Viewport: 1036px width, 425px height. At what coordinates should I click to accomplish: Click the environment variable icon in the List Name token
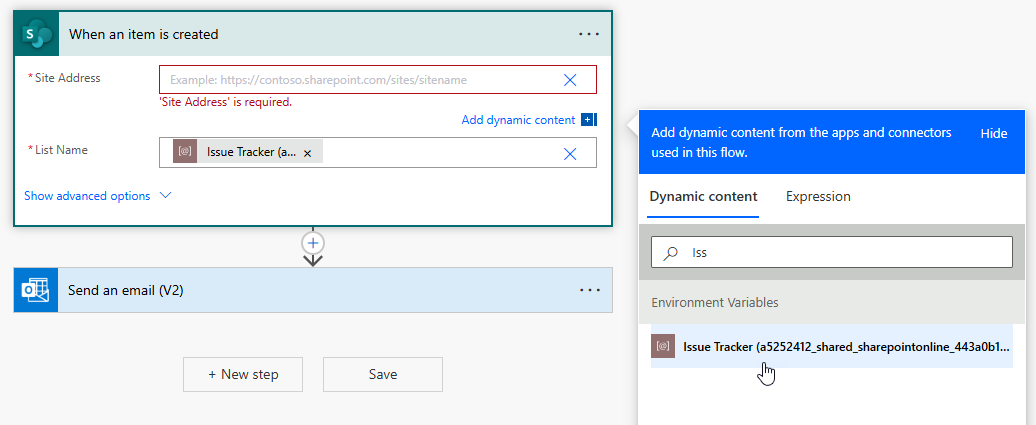pos(185,151)
